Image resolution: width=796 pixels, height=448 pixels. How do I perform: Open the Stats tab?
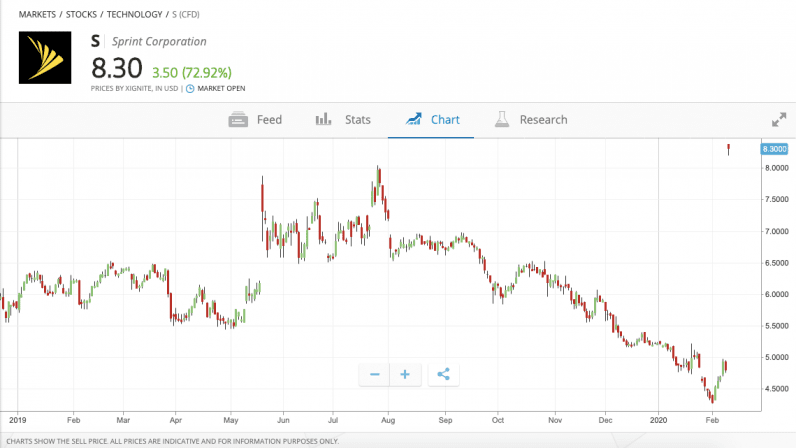(343, 120)
